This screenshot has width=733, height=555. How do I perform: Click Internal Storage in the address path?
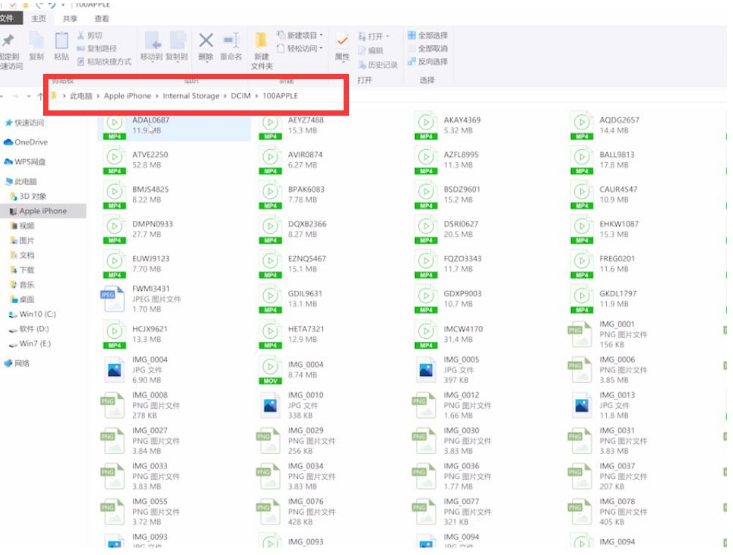coord(191,96)
